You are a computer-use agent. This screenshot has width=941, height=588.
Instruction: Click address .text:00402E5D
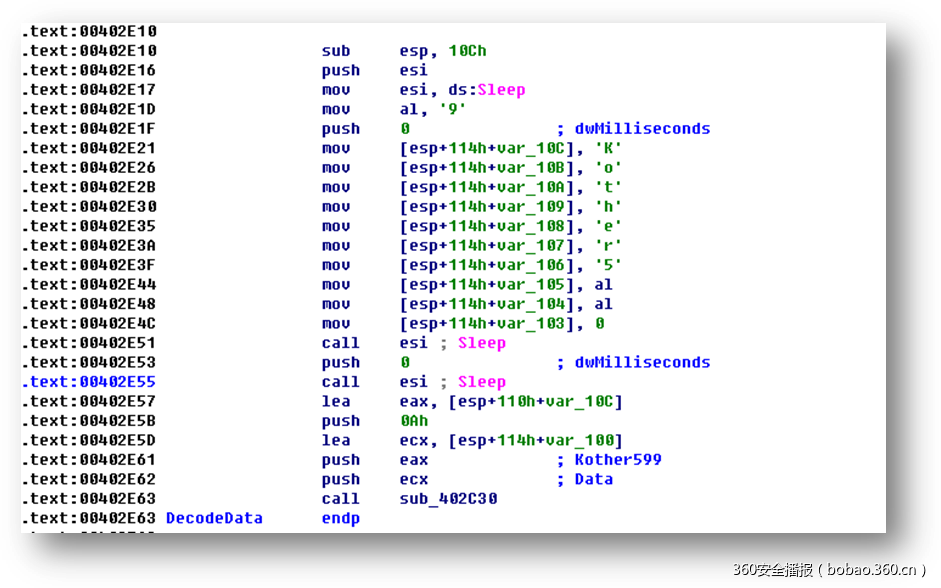[x=88, y=440]
